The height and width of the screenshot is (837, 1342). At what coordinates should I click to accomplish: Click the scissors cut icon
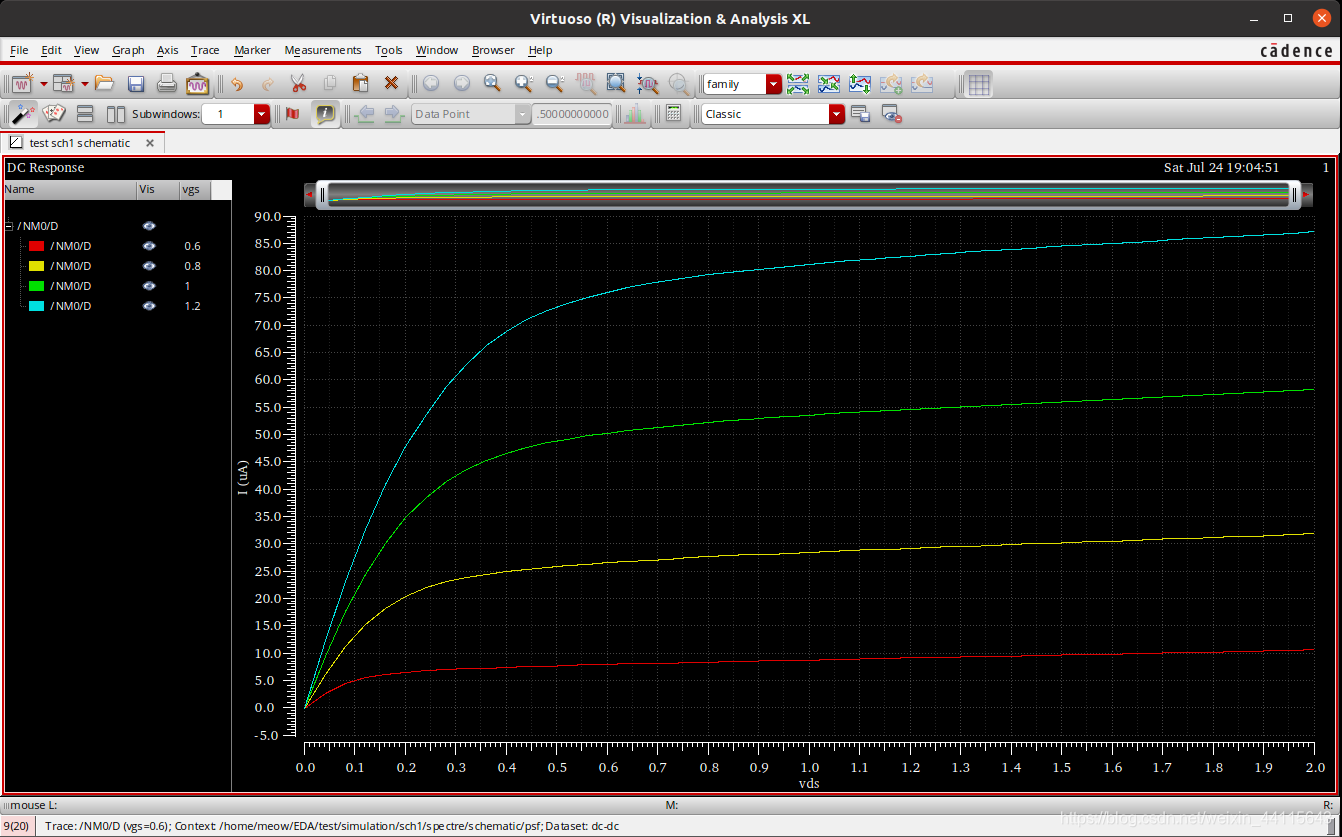coord(298,84)
